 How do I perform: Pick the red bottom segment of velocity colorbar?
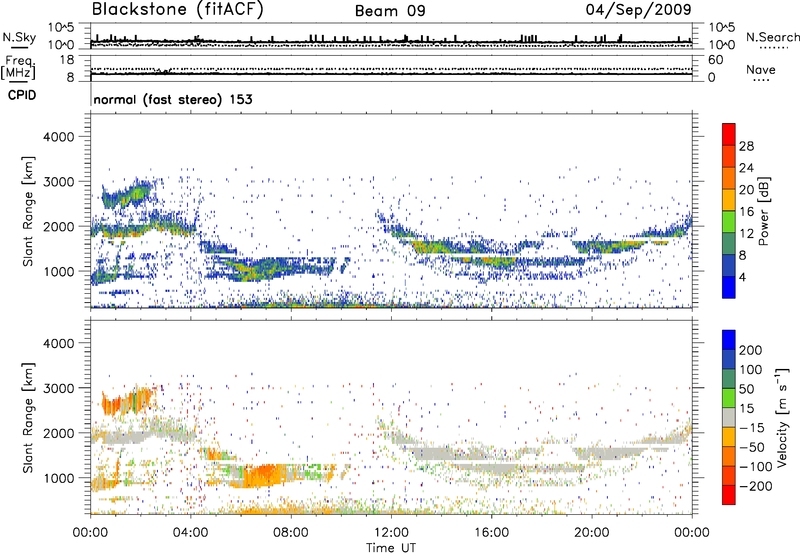[729, 495]
